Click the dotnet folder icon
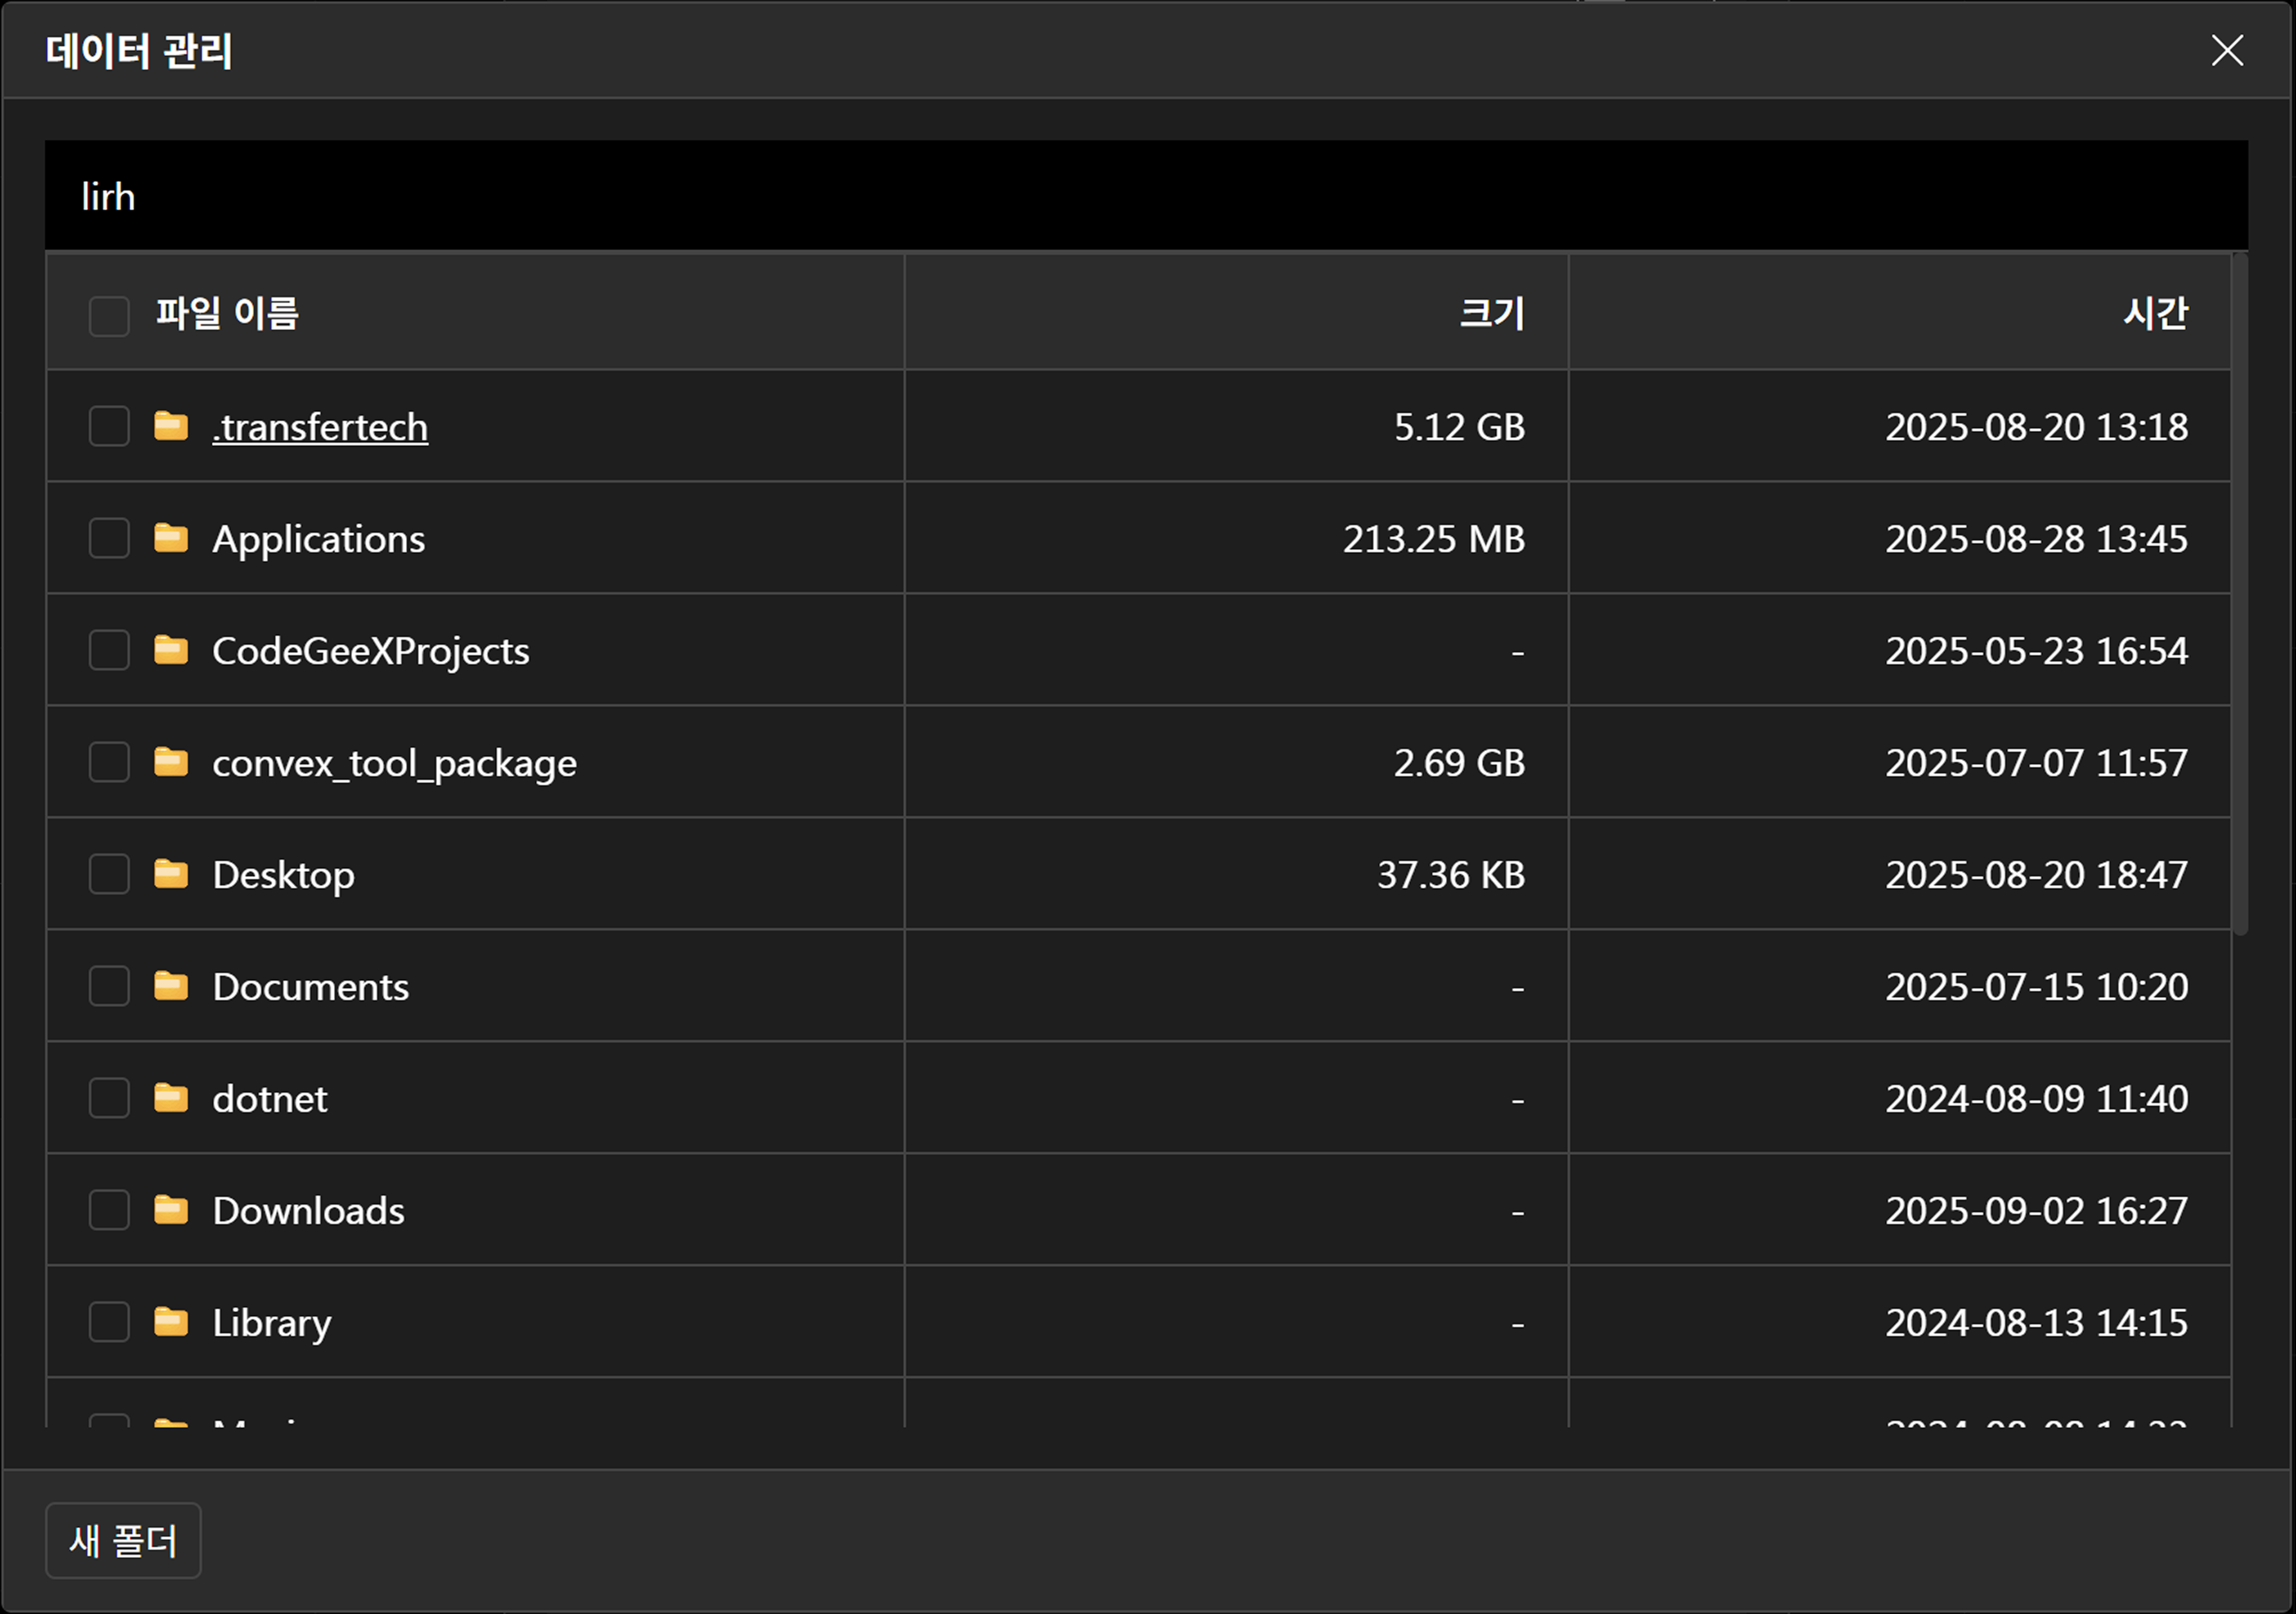The height and width of the screenshot is (1614, 2296). (171, 1098)
